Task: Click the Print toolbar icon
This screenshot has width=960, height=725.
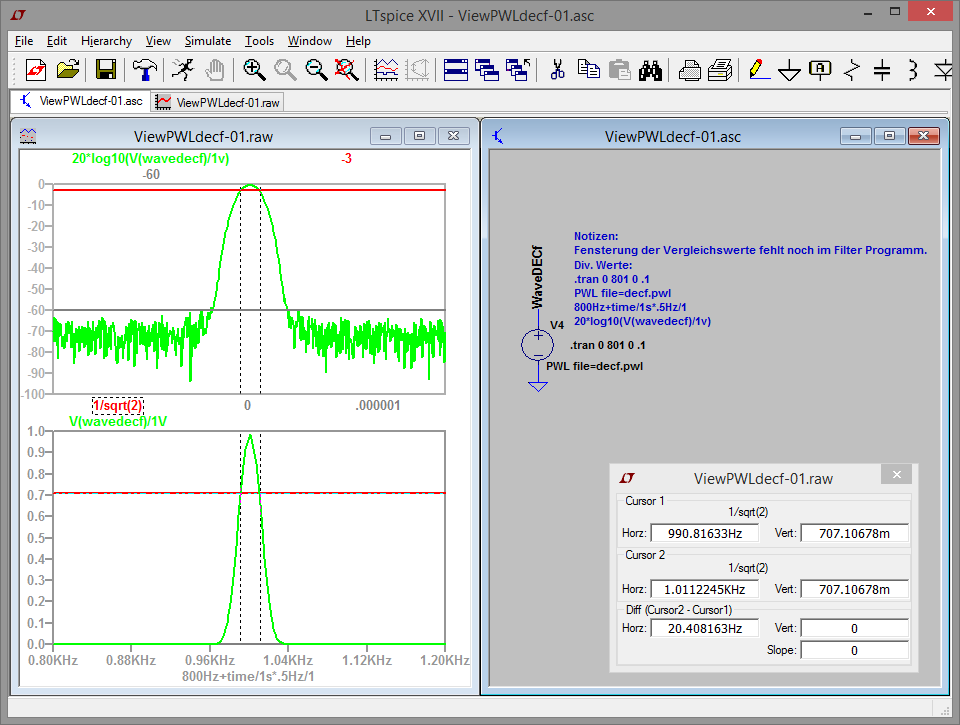Action: tap(689, 70)
